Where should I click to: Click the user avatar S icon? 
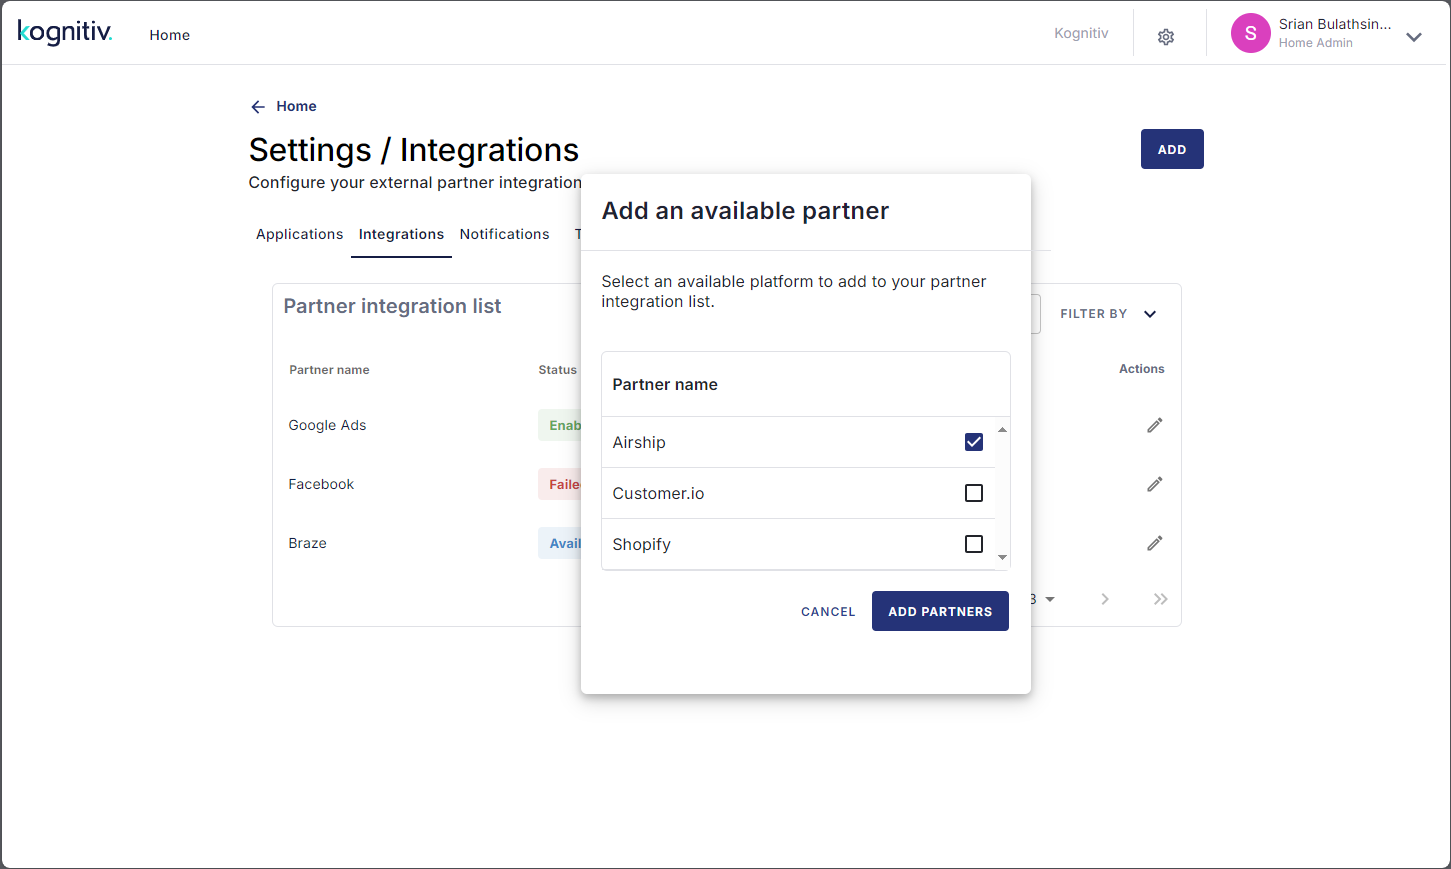[x=1250, y=33]
